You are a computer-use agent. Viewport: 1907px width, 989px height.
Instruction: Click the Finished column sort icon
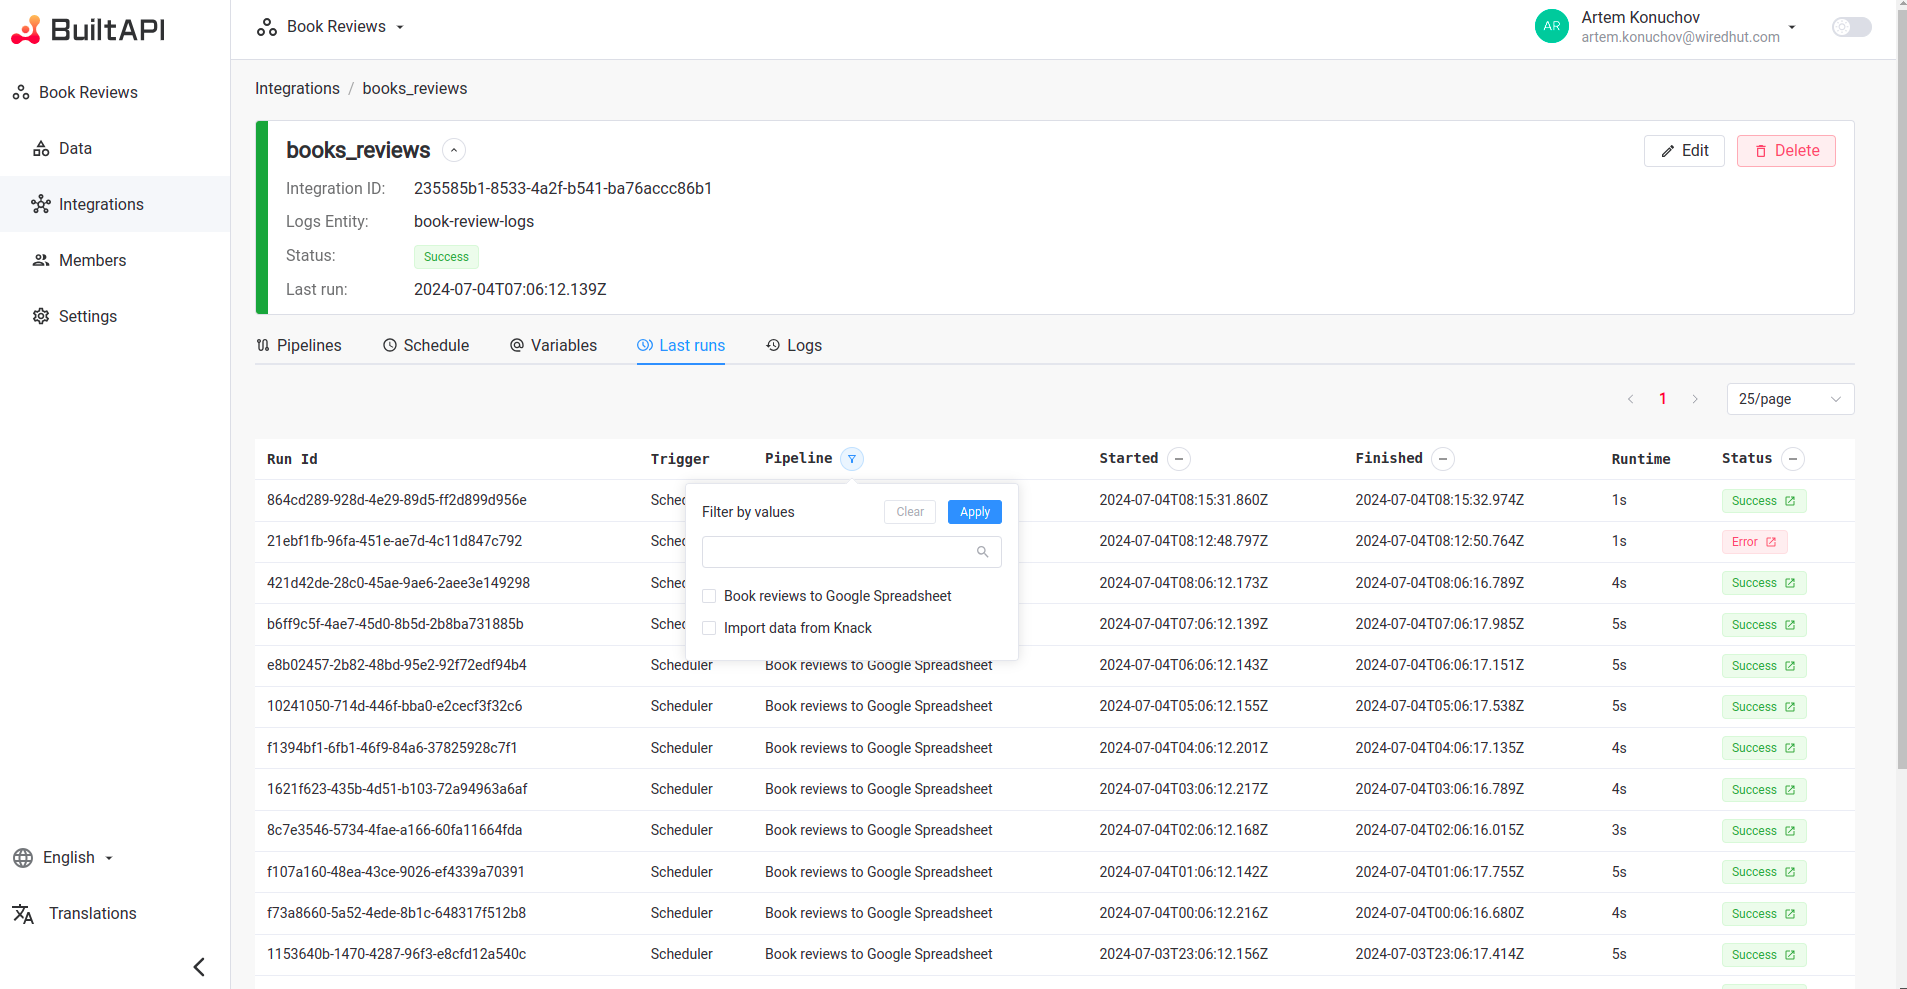pos(1443,459)
